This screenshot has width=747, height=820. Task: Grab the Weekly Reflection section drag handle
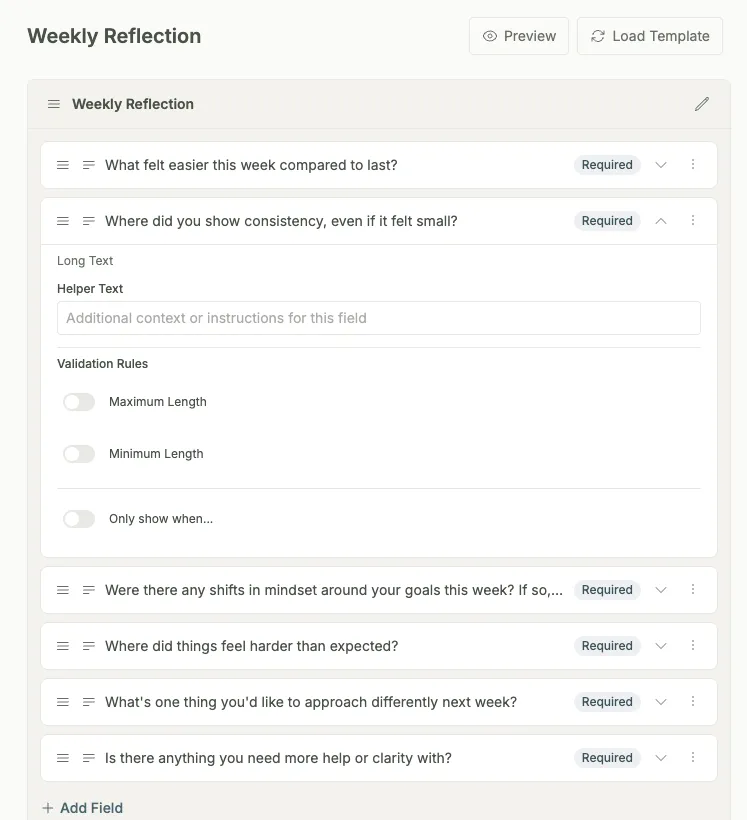click(54, 104)
